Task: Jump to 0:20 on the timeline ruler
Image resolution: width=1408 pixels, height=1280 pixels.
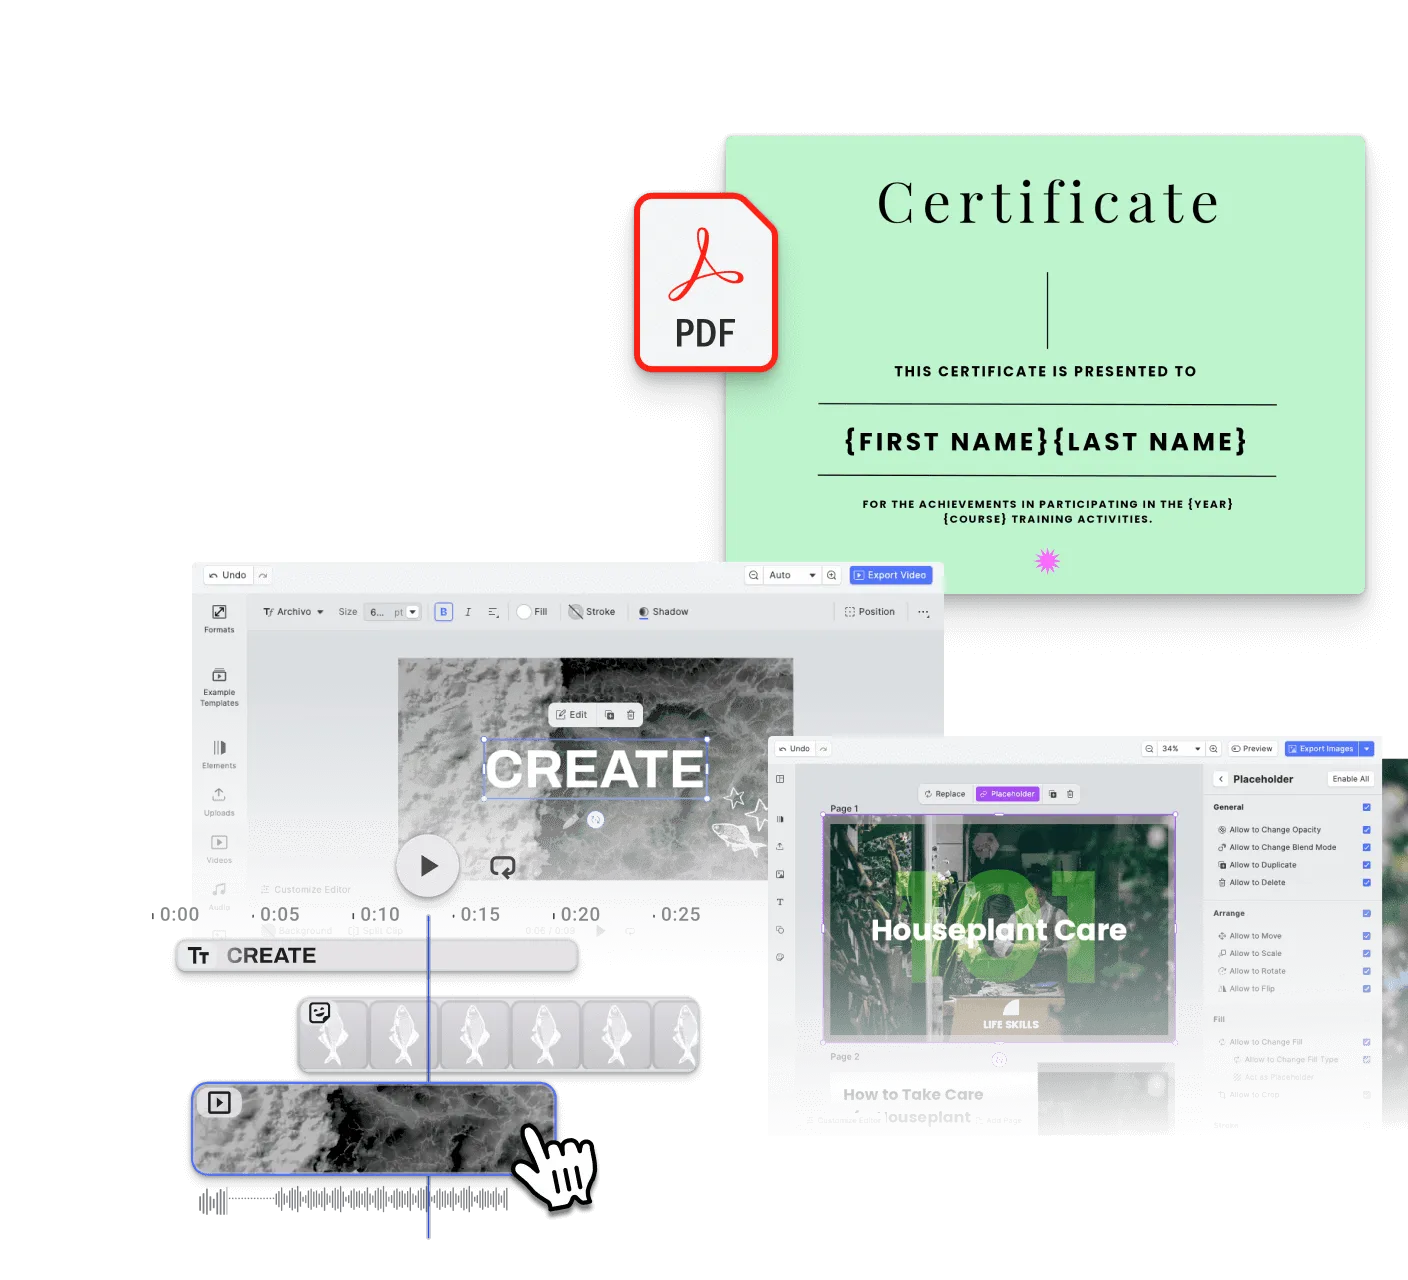Action: pos(580,914)
